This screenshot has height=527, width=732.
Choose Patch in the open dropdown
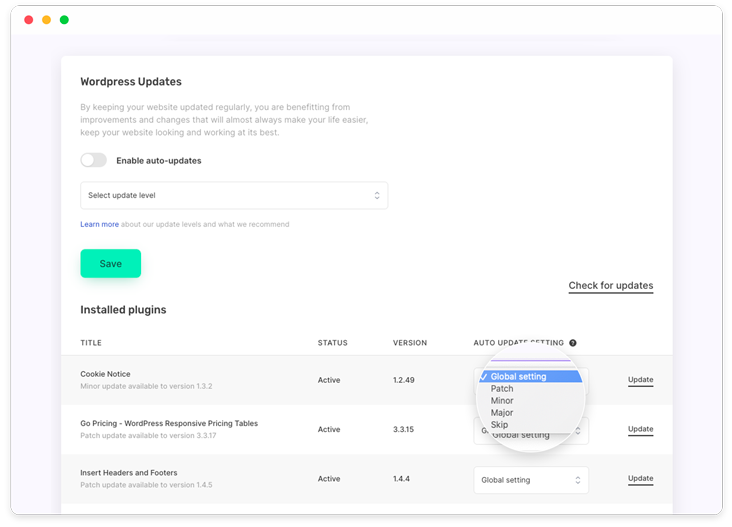pos(502,388)
